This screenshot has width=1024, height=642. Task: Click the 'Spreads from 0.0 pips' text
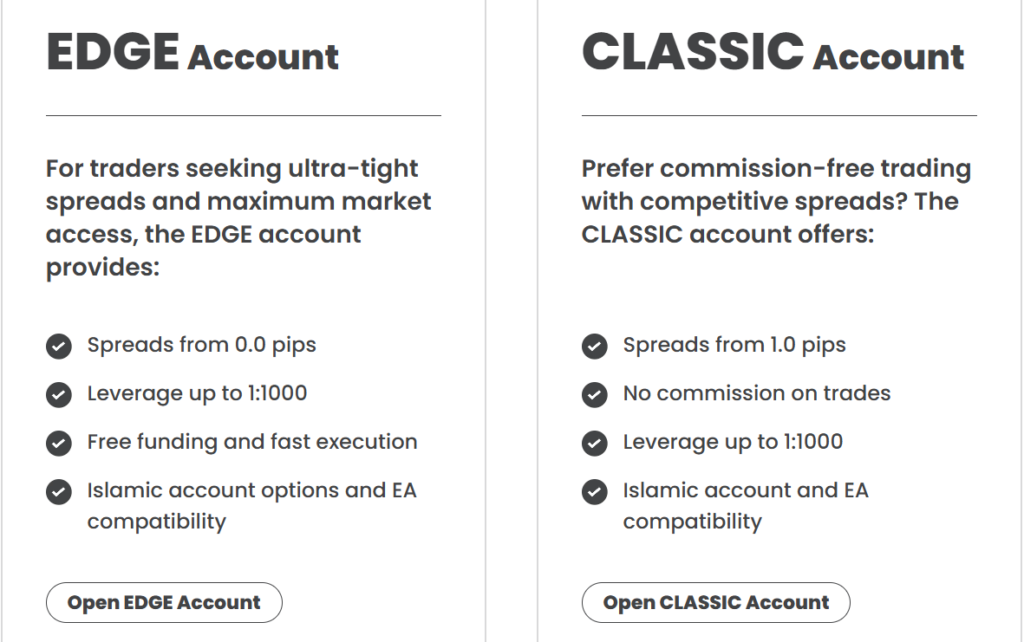coord(201,345)
